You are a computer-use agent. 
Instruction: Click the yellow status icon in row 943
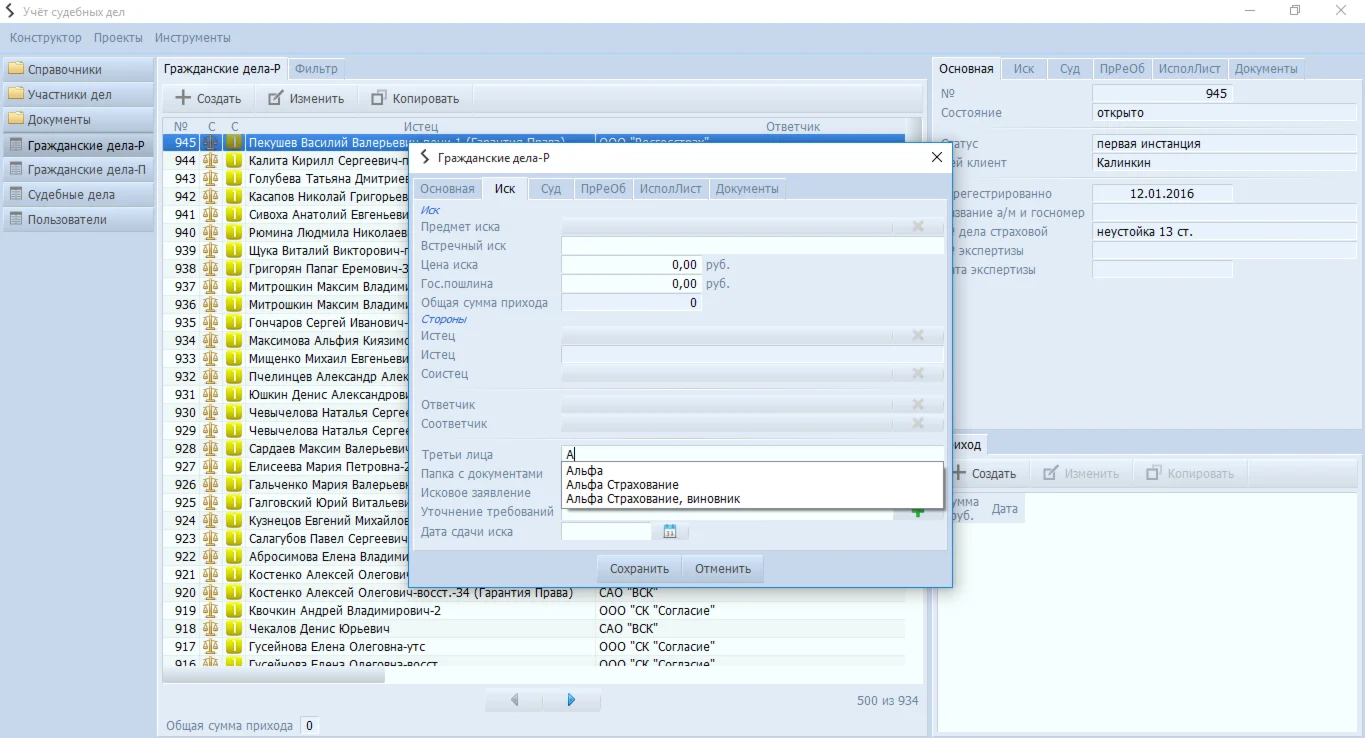tap(234, 179)
